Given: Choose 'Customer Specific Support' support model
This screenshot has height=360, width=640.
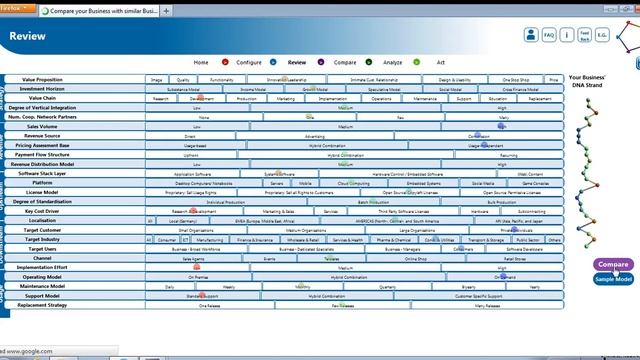Looking at the screenshot, I should coord(478,296).
